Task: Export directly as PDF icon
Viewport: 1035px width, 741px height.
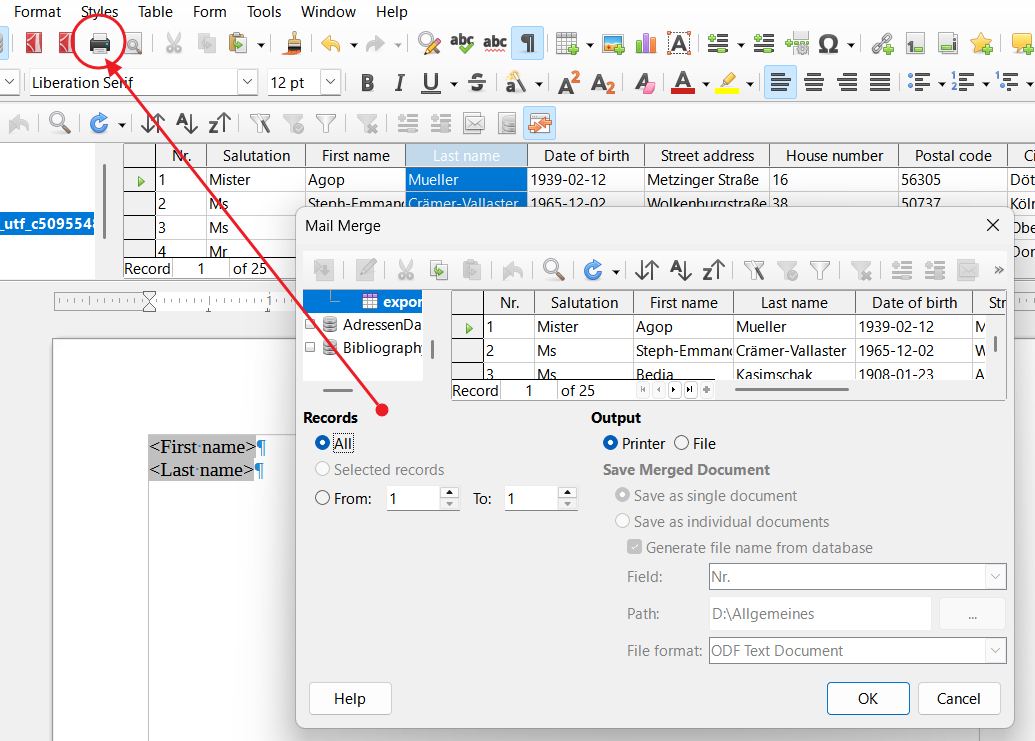Action: (x=34, y=44)
